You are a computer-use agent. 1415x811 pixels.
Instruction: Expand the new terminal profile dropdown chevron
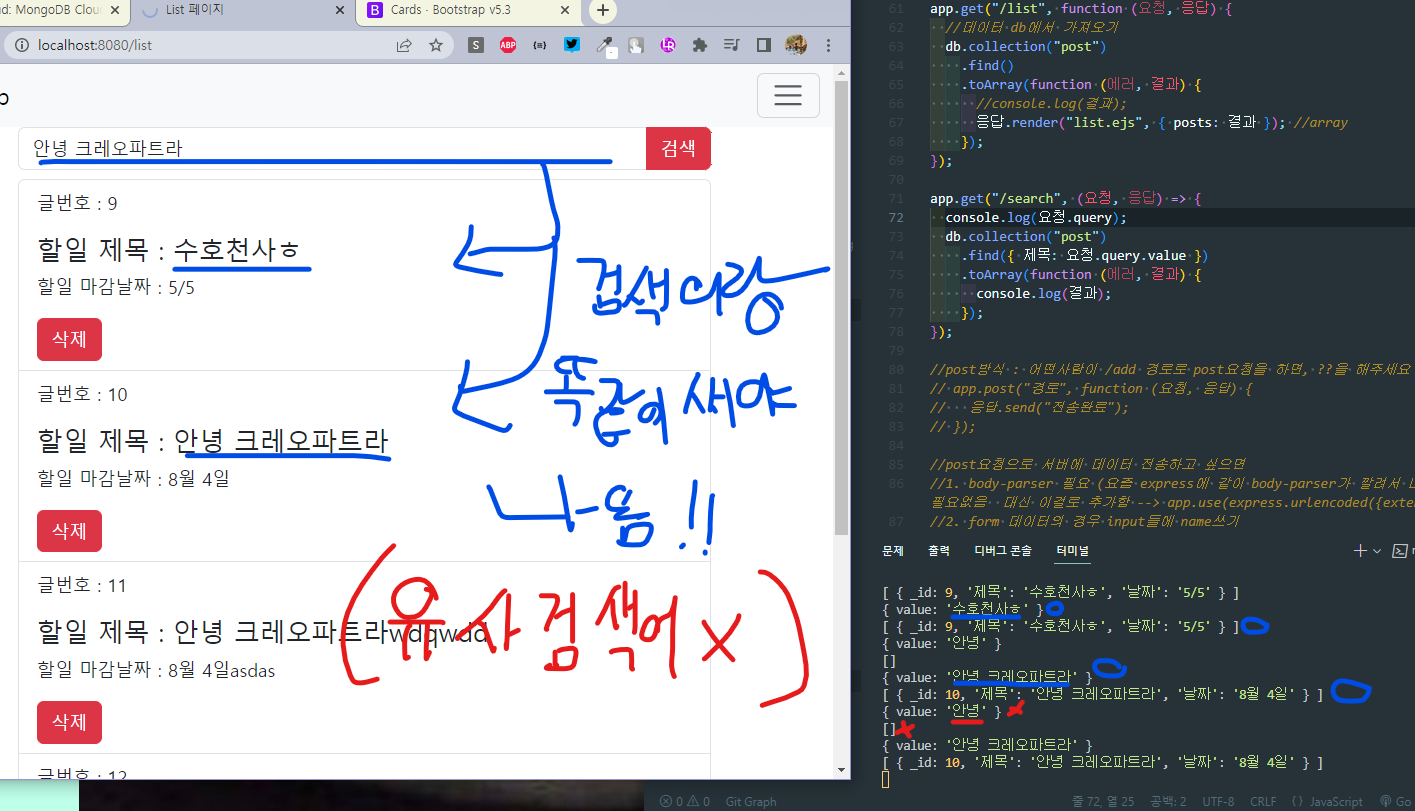[x=1377, y=552]
